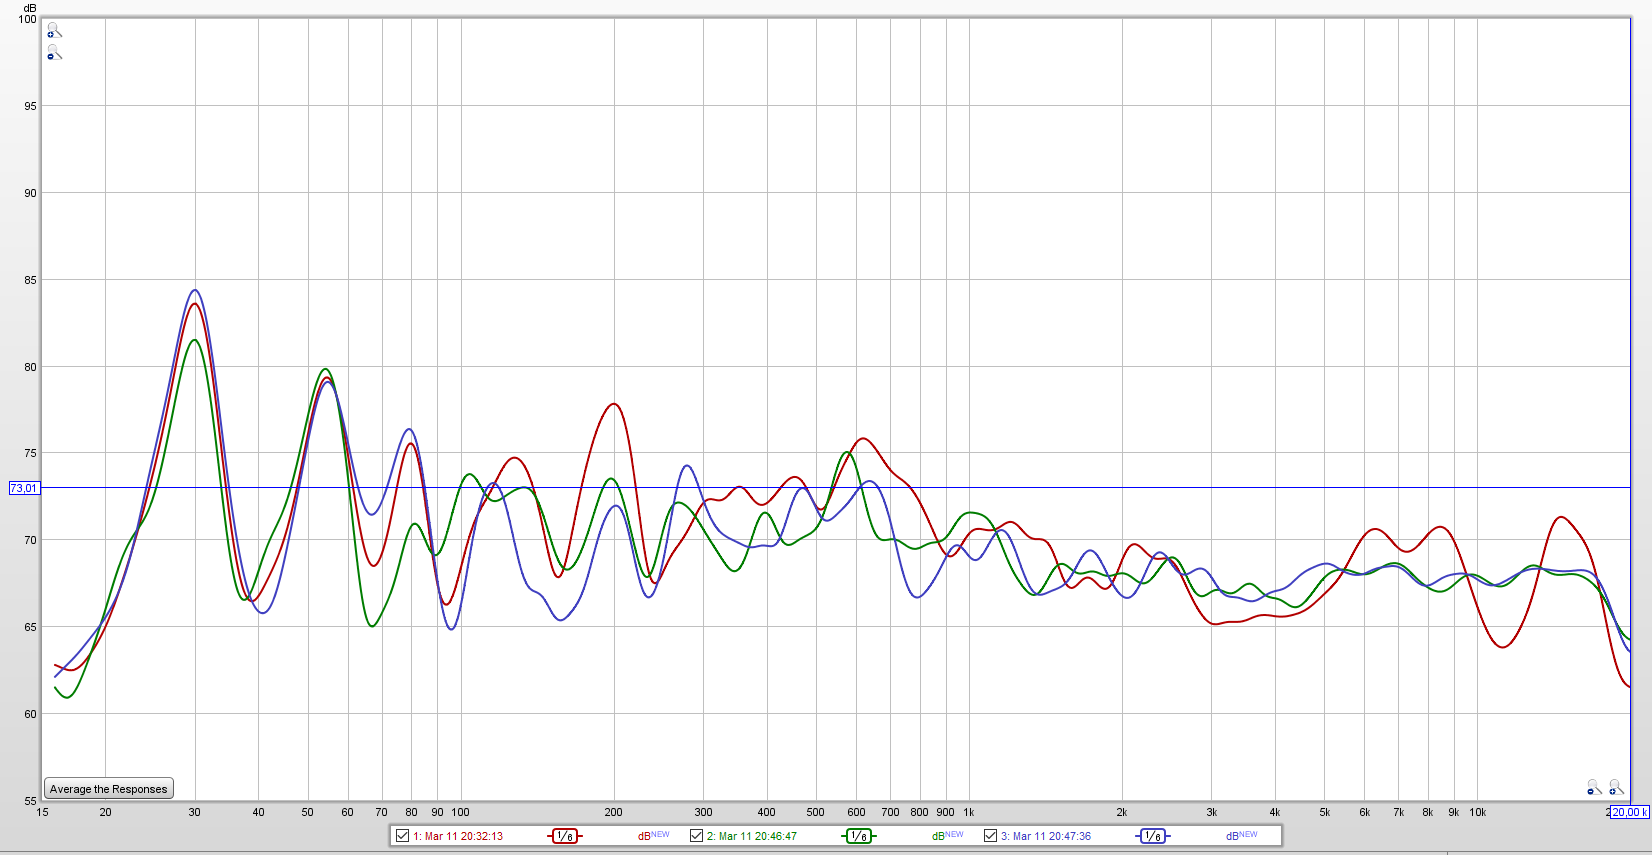
Task: Click the red dB readout for trace 1
Action: pyautogui.click(x=645, y=836)
